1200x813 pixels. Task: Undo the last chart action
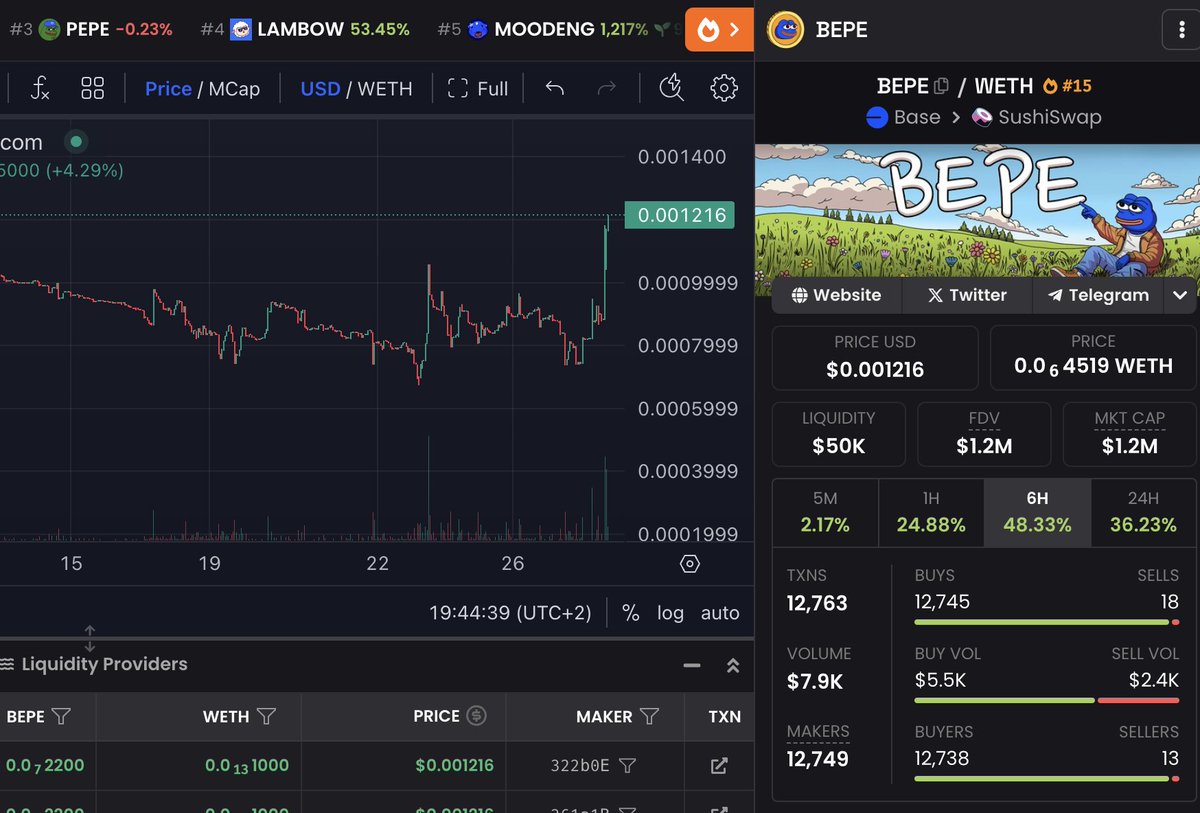(555, 88)
